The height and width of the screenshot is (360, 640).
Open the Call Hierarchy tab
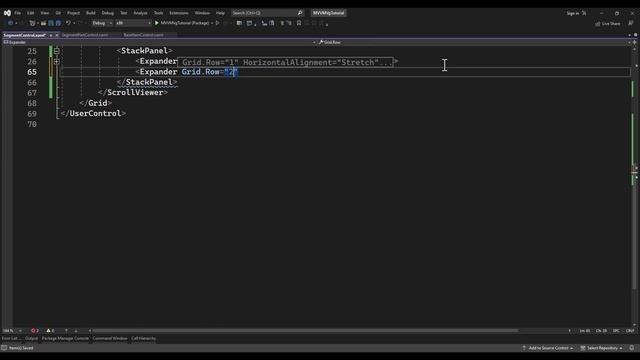[143, 338]
